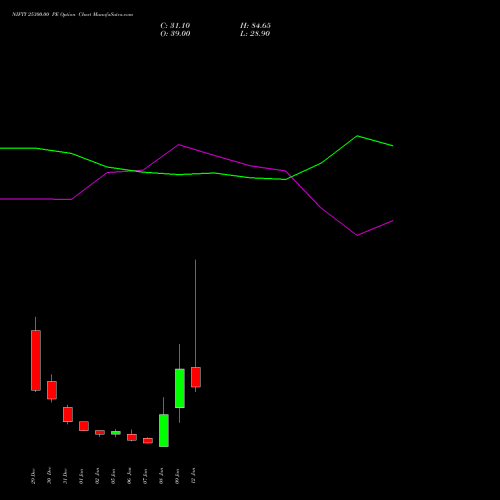The height and width of the screenshot is (500, 500).
Task: Select the red candle for 12 Jan
Action: [x=196, y=377]
